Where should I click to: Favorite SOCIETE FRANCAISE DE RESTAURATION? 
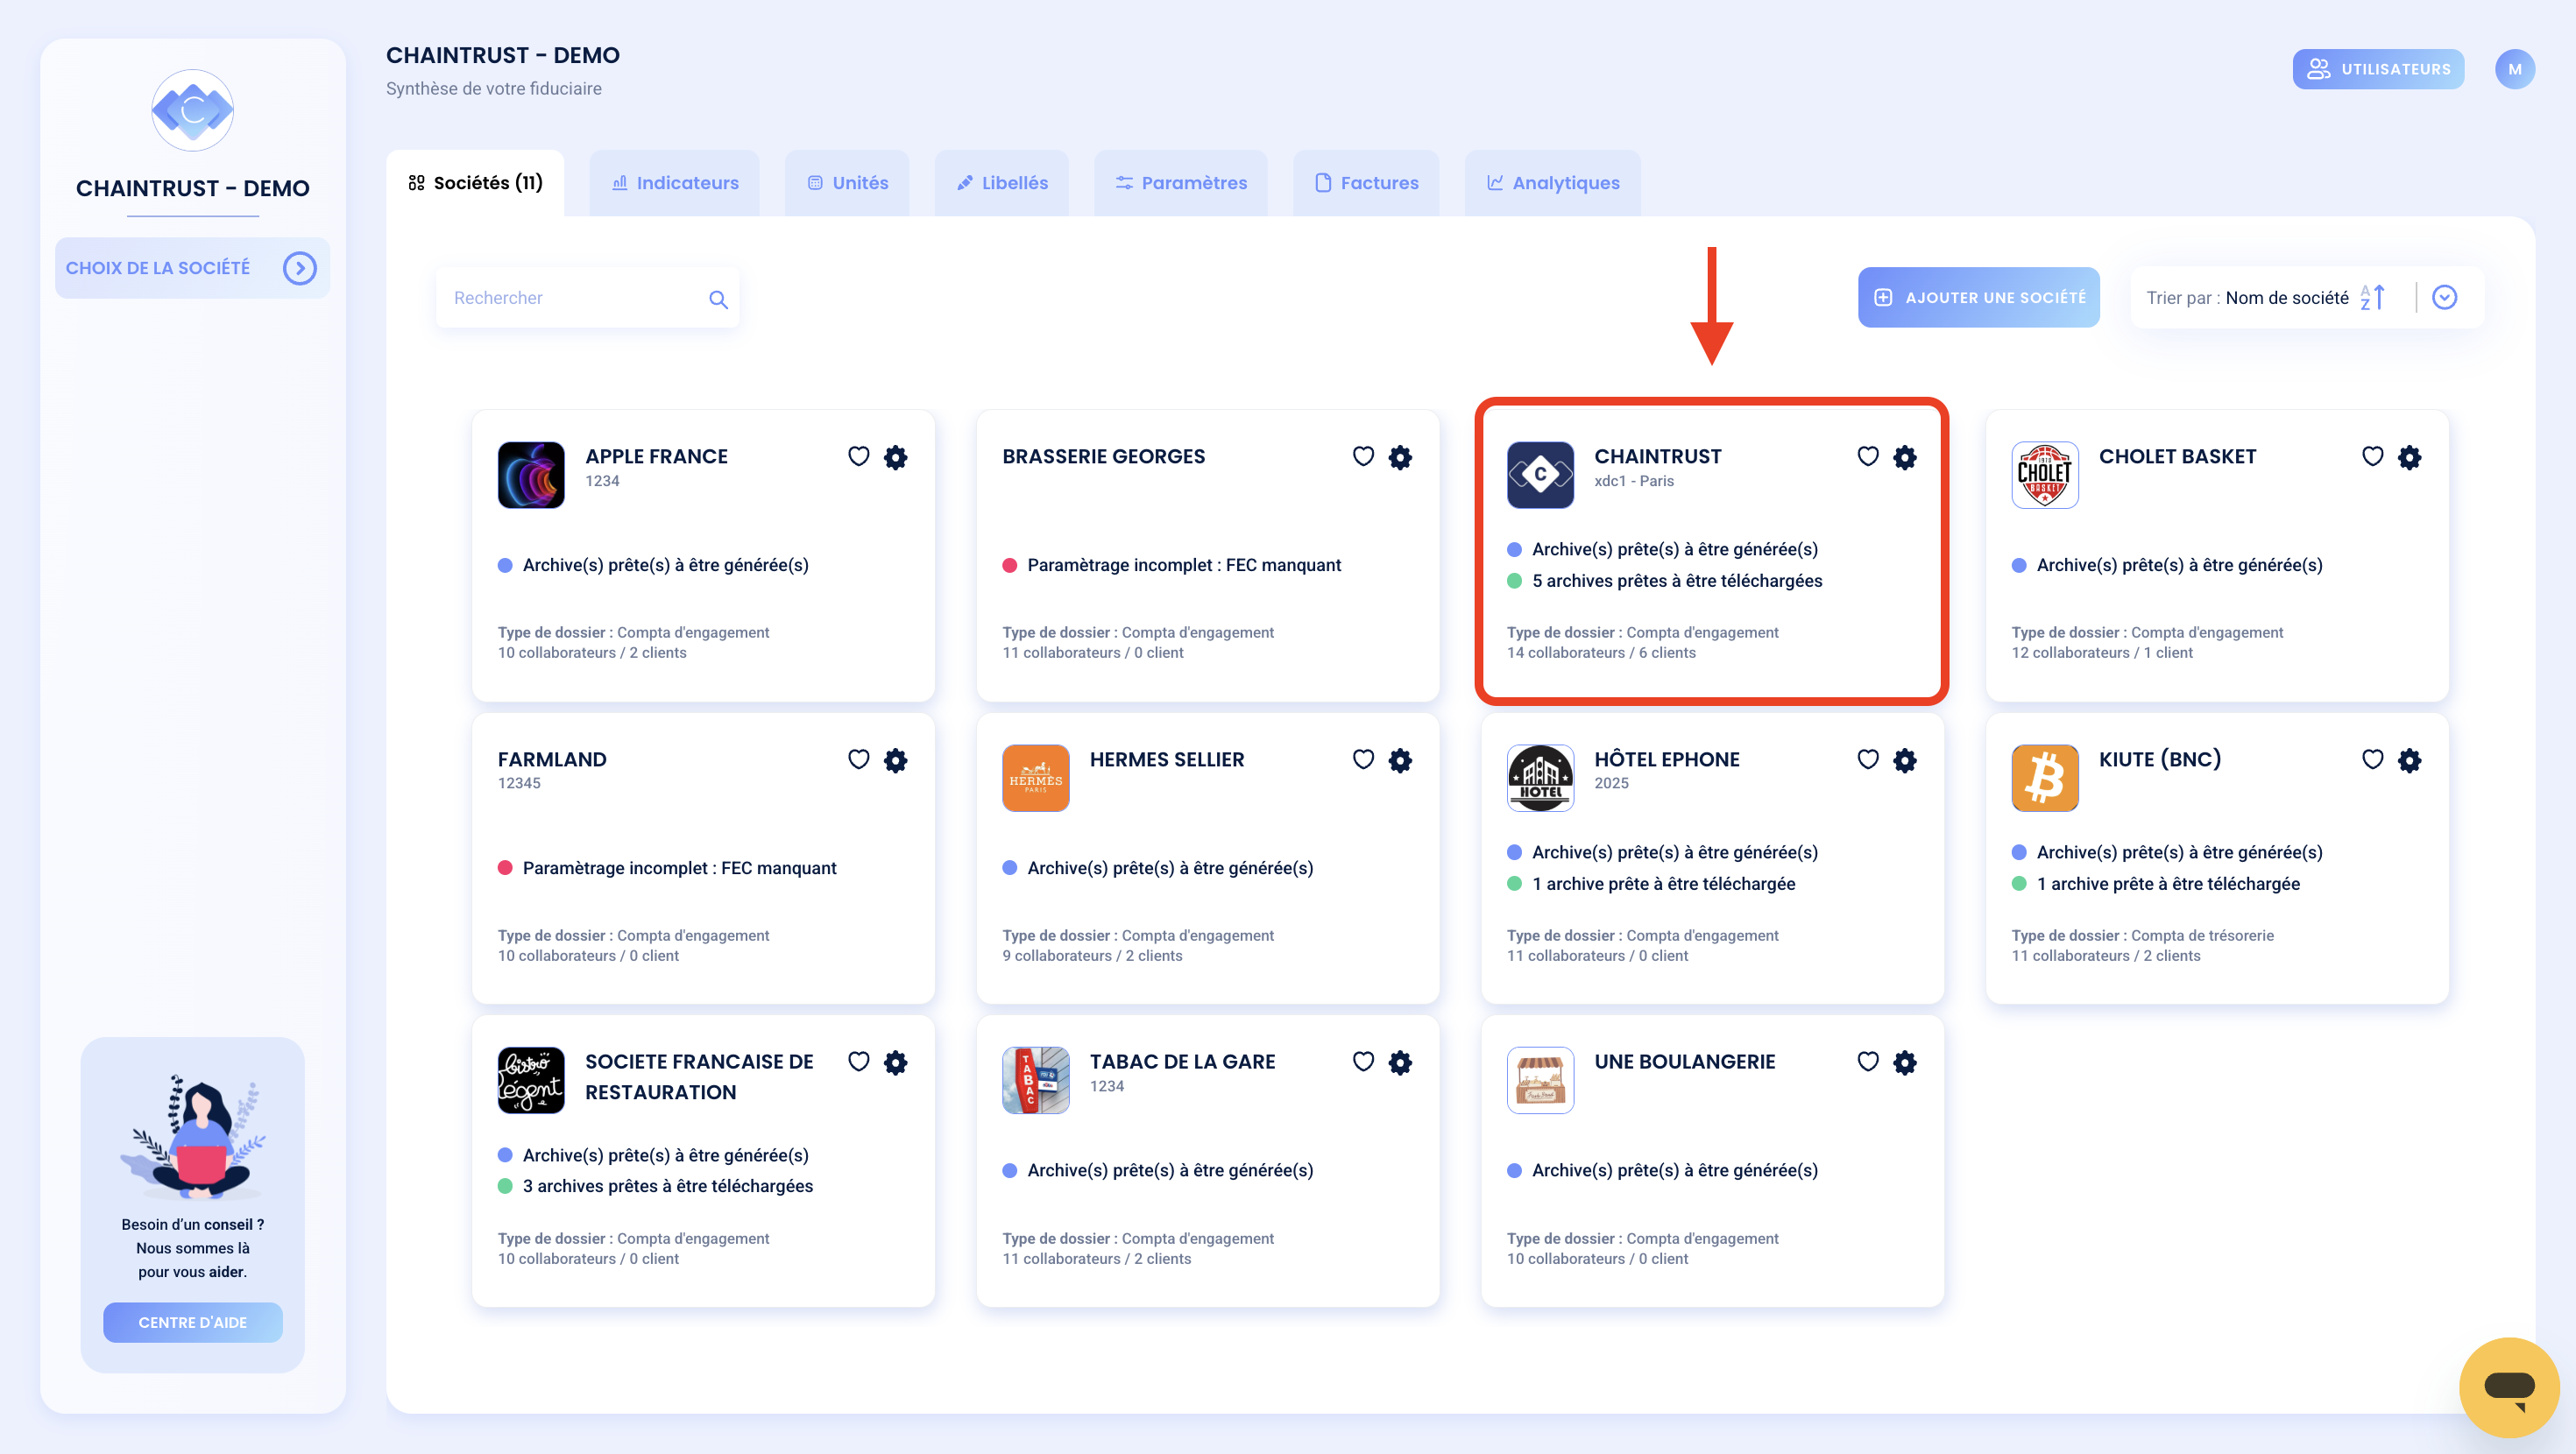[858, 1062]
